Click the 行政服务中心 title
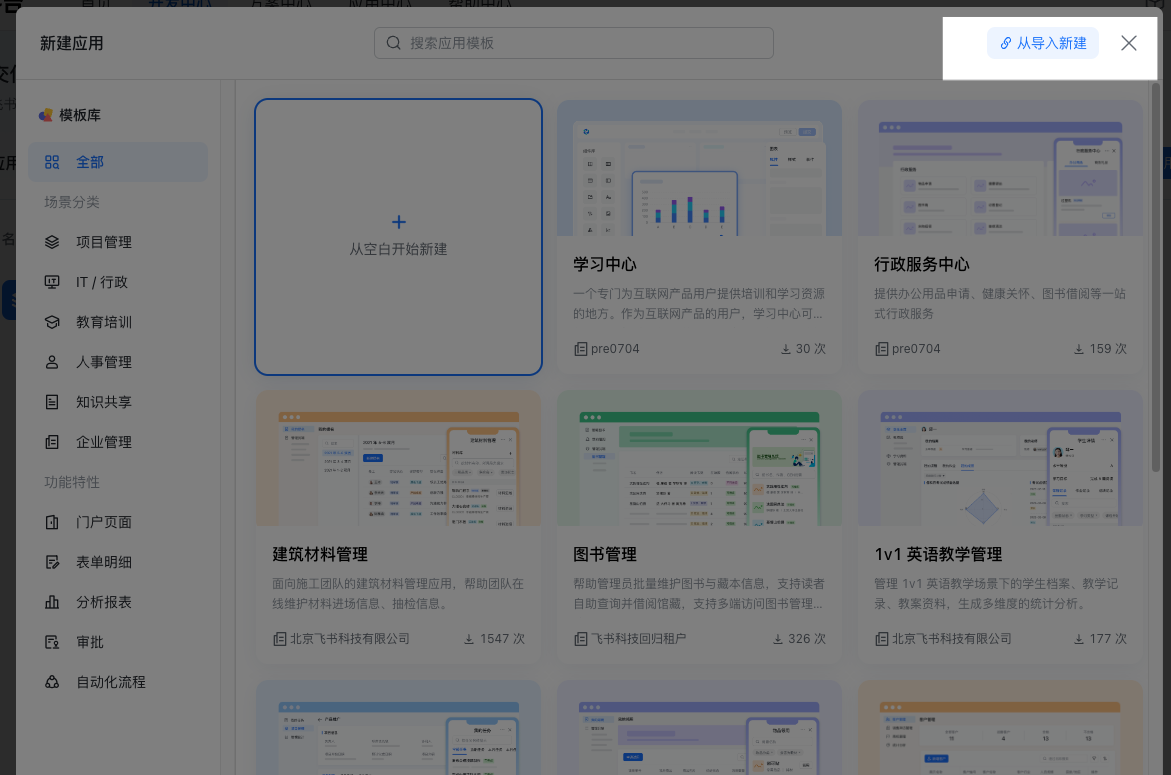 click(922, 264)
